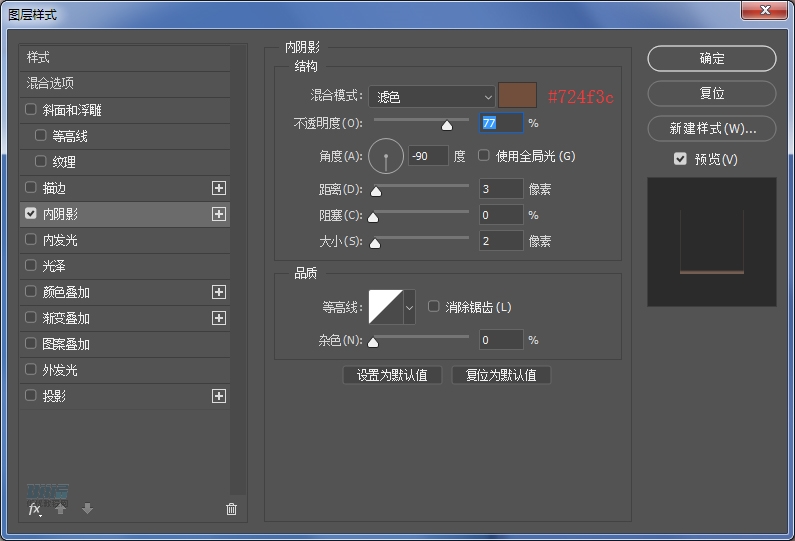Click the move effect down arrow
Screen dimensions: 795x541
click(x=87, y=509)
